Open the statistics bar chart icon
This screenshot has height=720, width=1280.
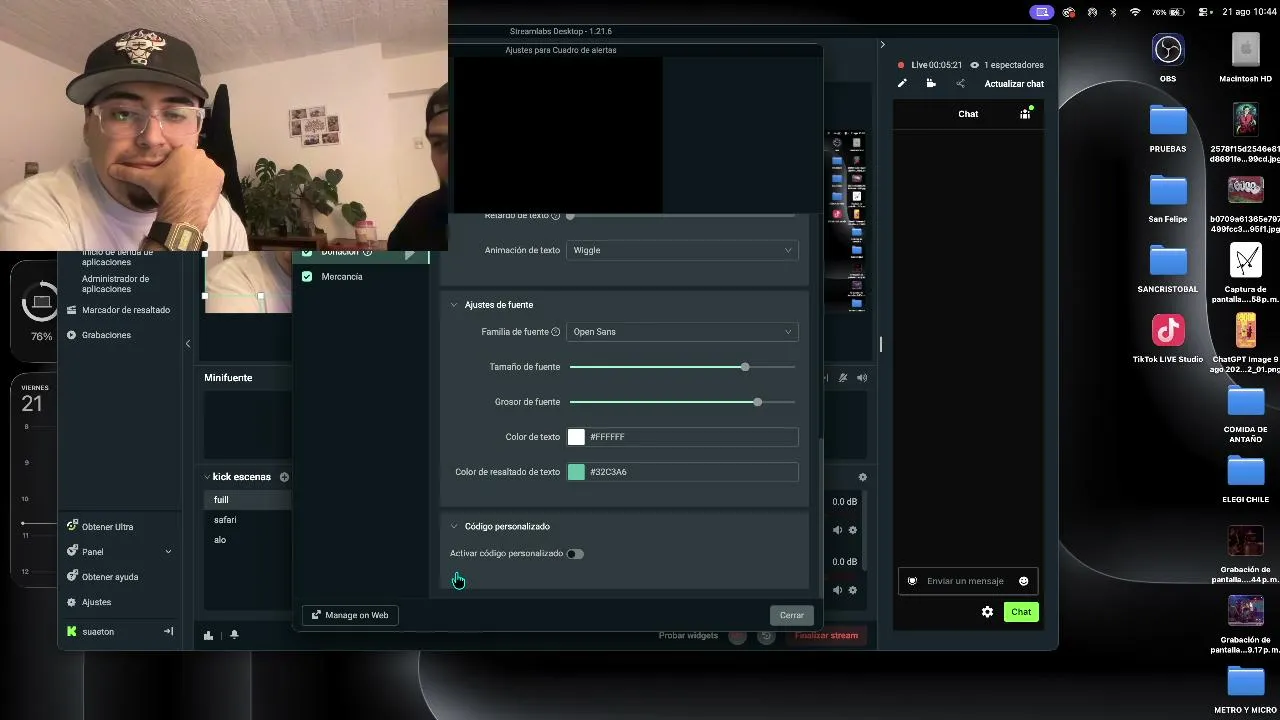pos(208,635)
